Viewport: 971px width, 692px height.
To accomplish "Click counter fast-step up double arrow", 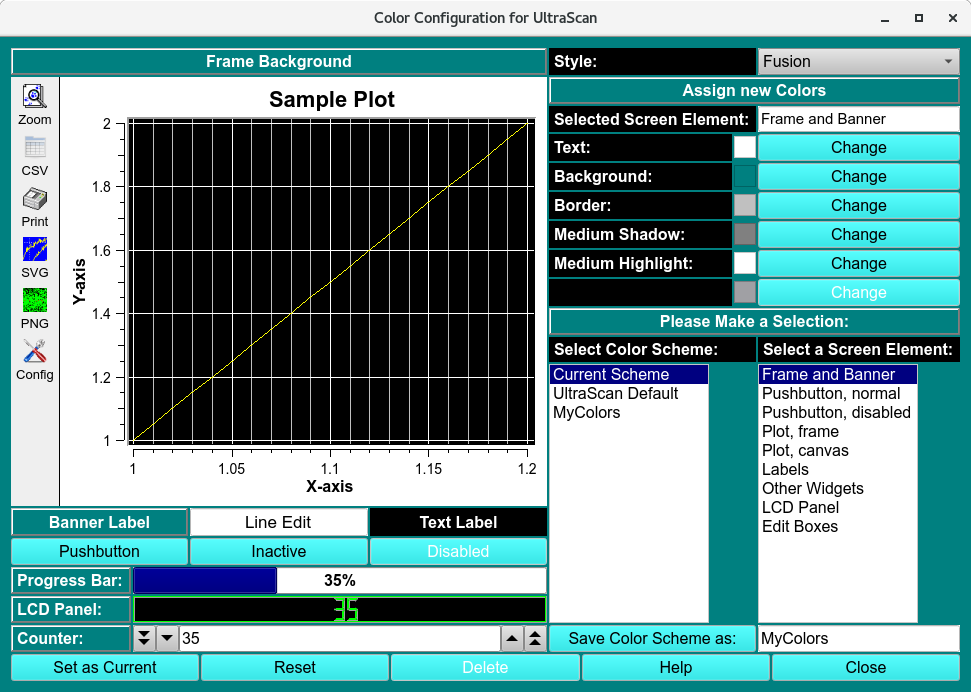I will [535, 638].
